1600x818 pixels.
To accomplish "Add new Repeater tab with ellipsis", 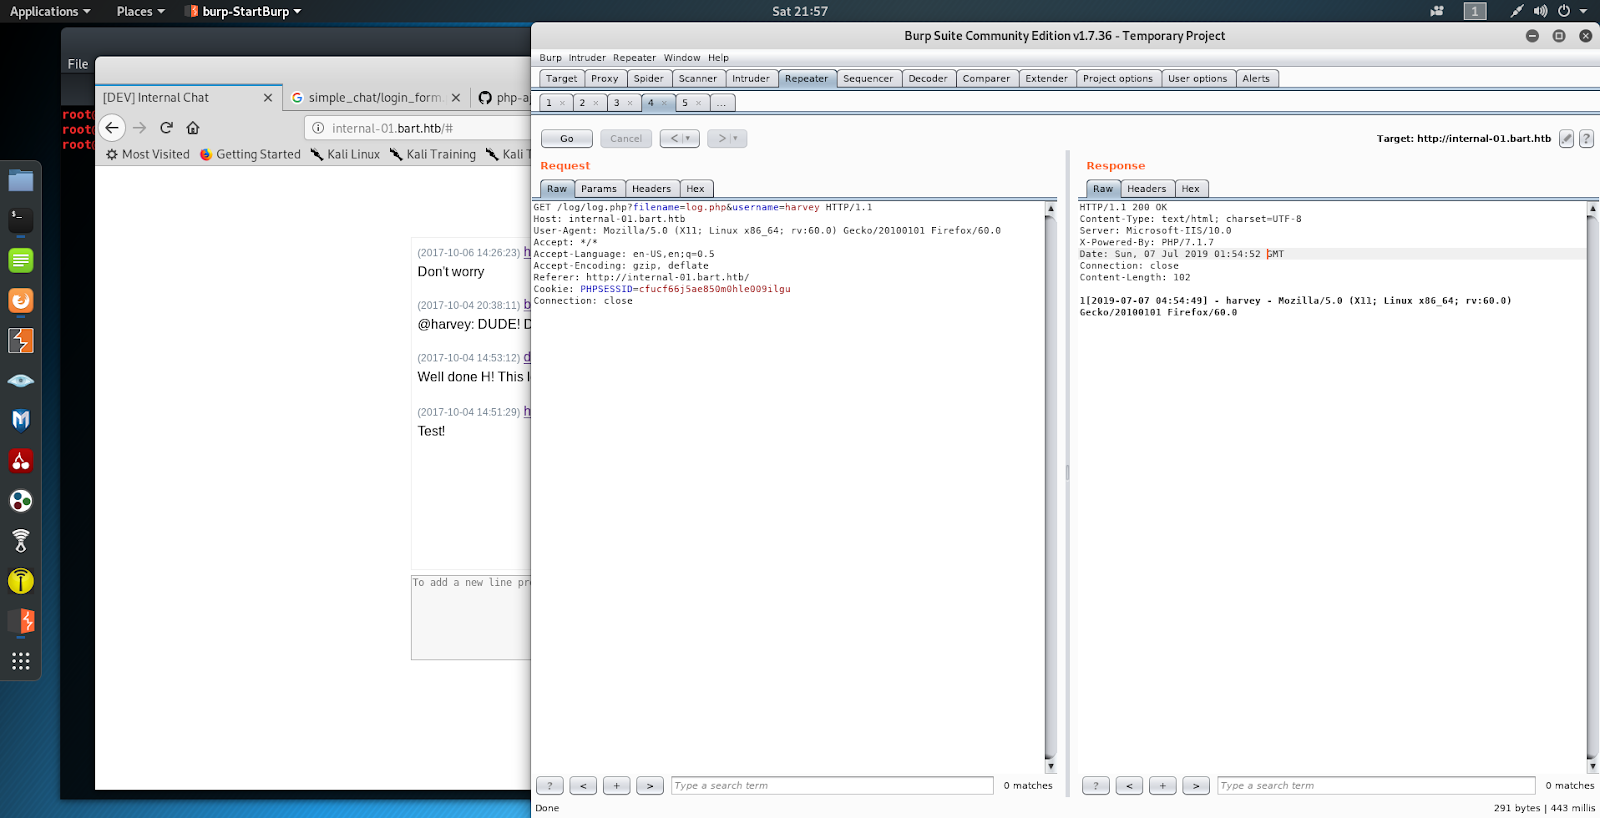I will 722,103.
